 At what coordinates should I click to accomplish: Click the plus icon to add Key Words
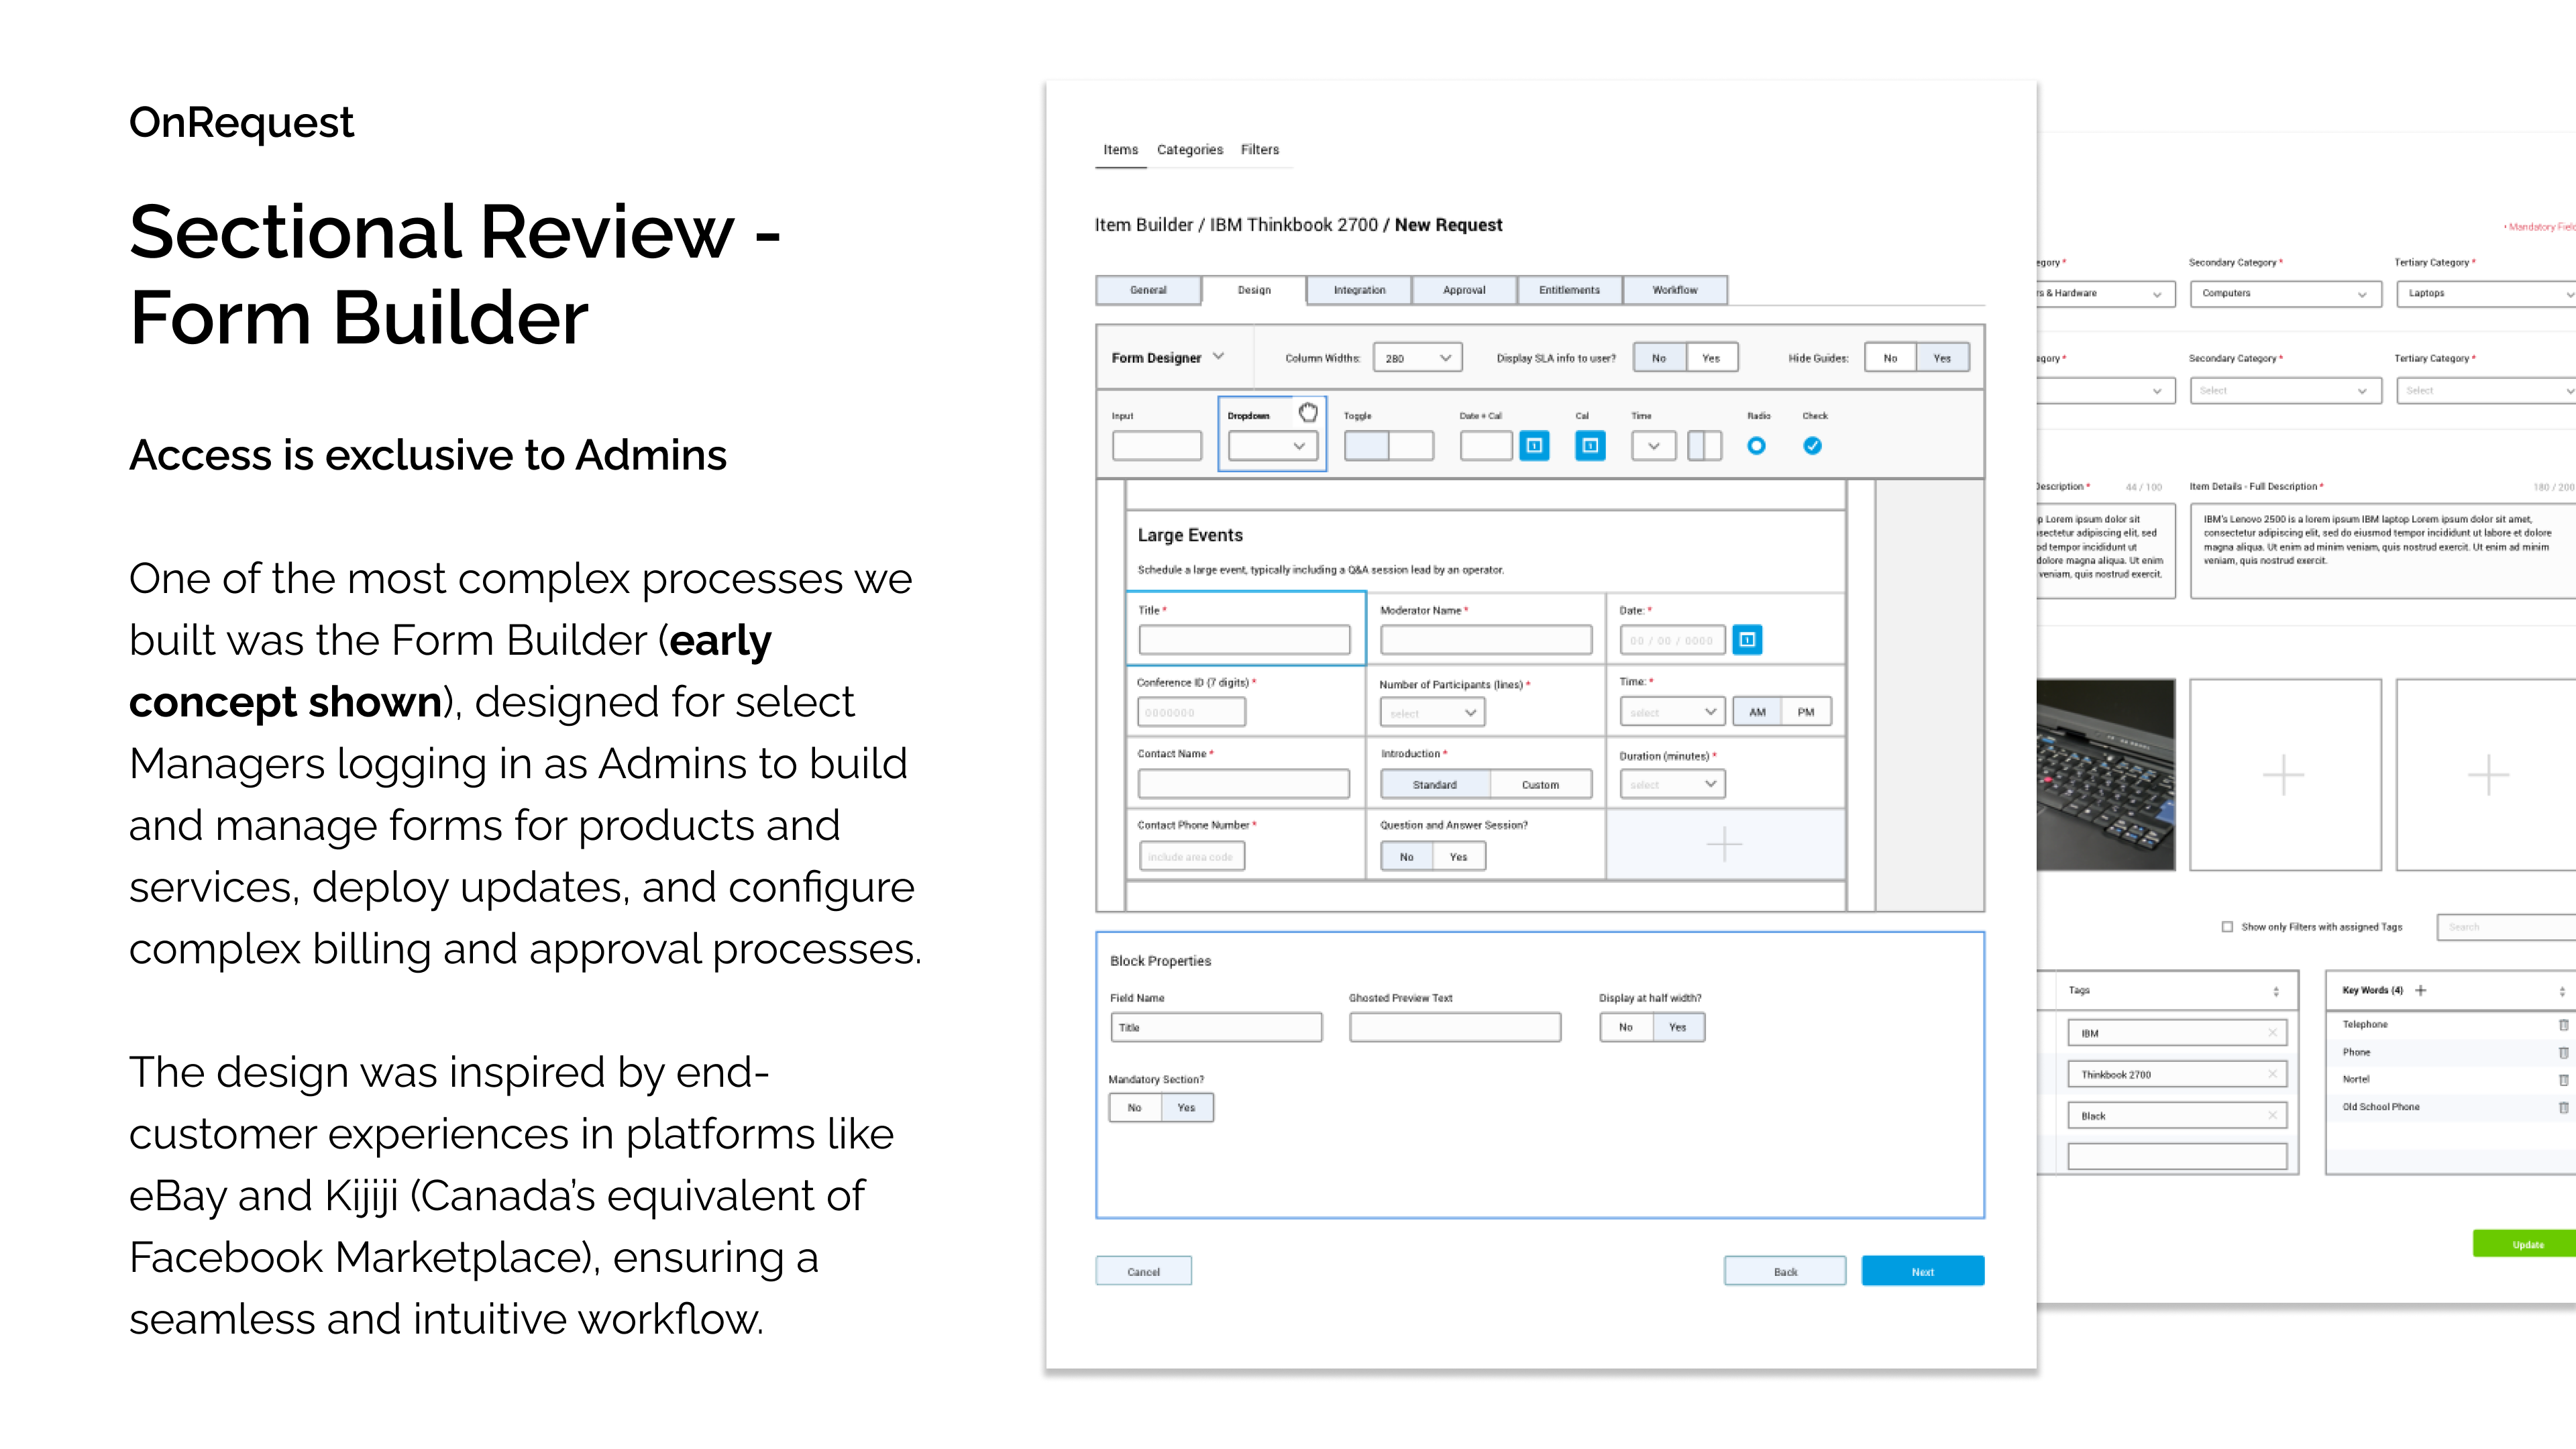coord(2421,990)
